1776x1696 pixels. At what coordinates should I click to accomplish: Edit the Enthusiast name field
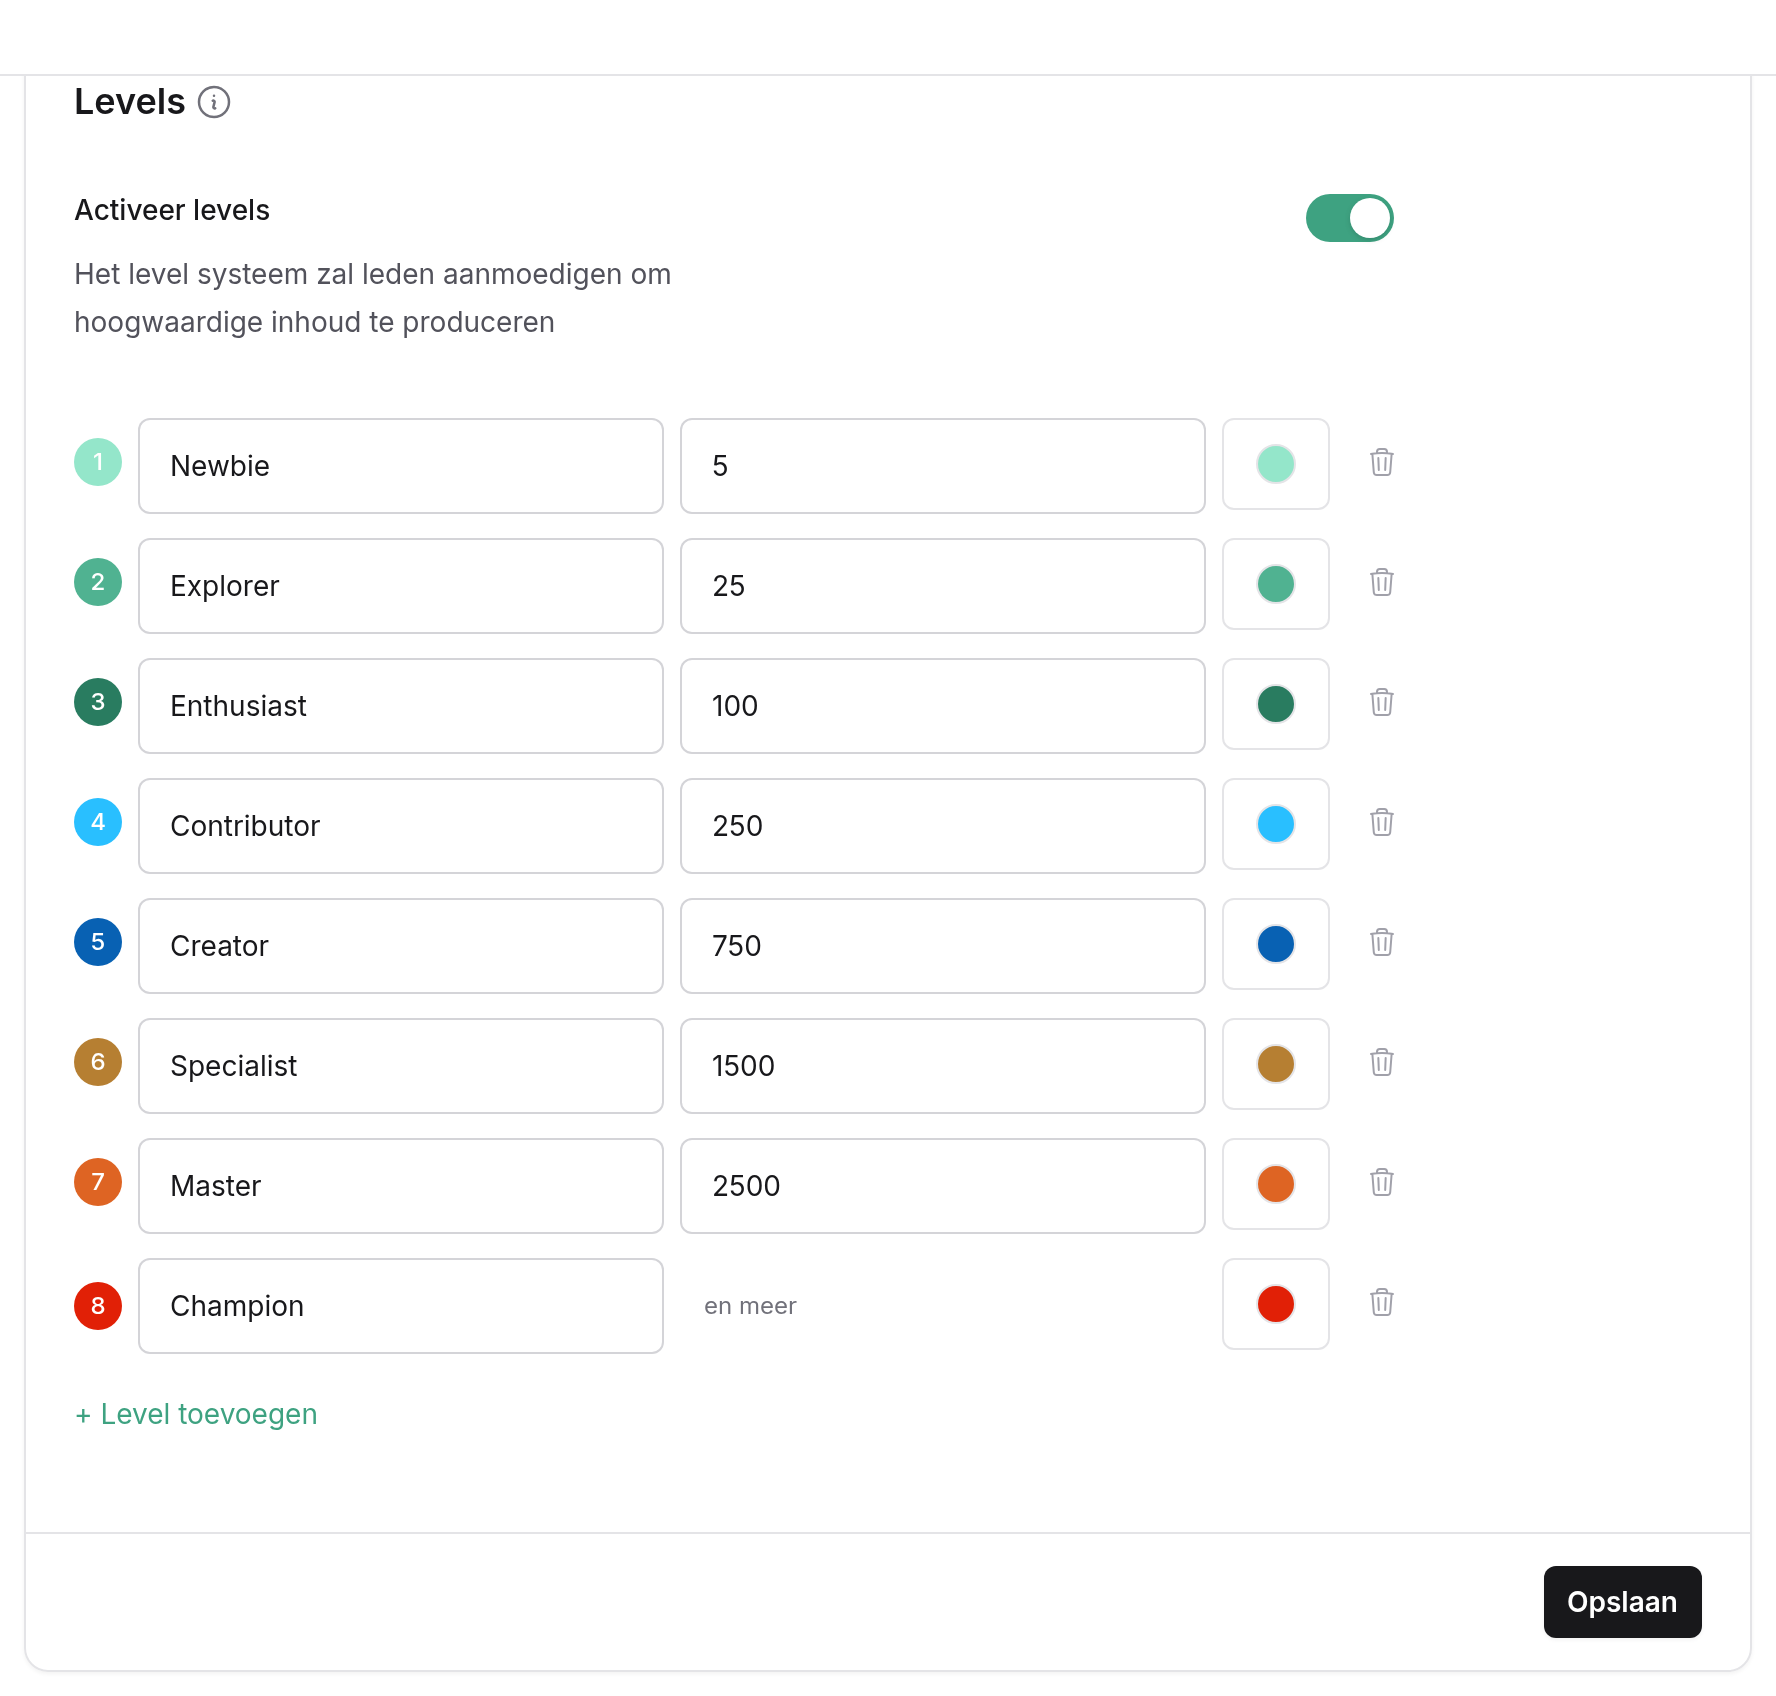coord(401,706)
